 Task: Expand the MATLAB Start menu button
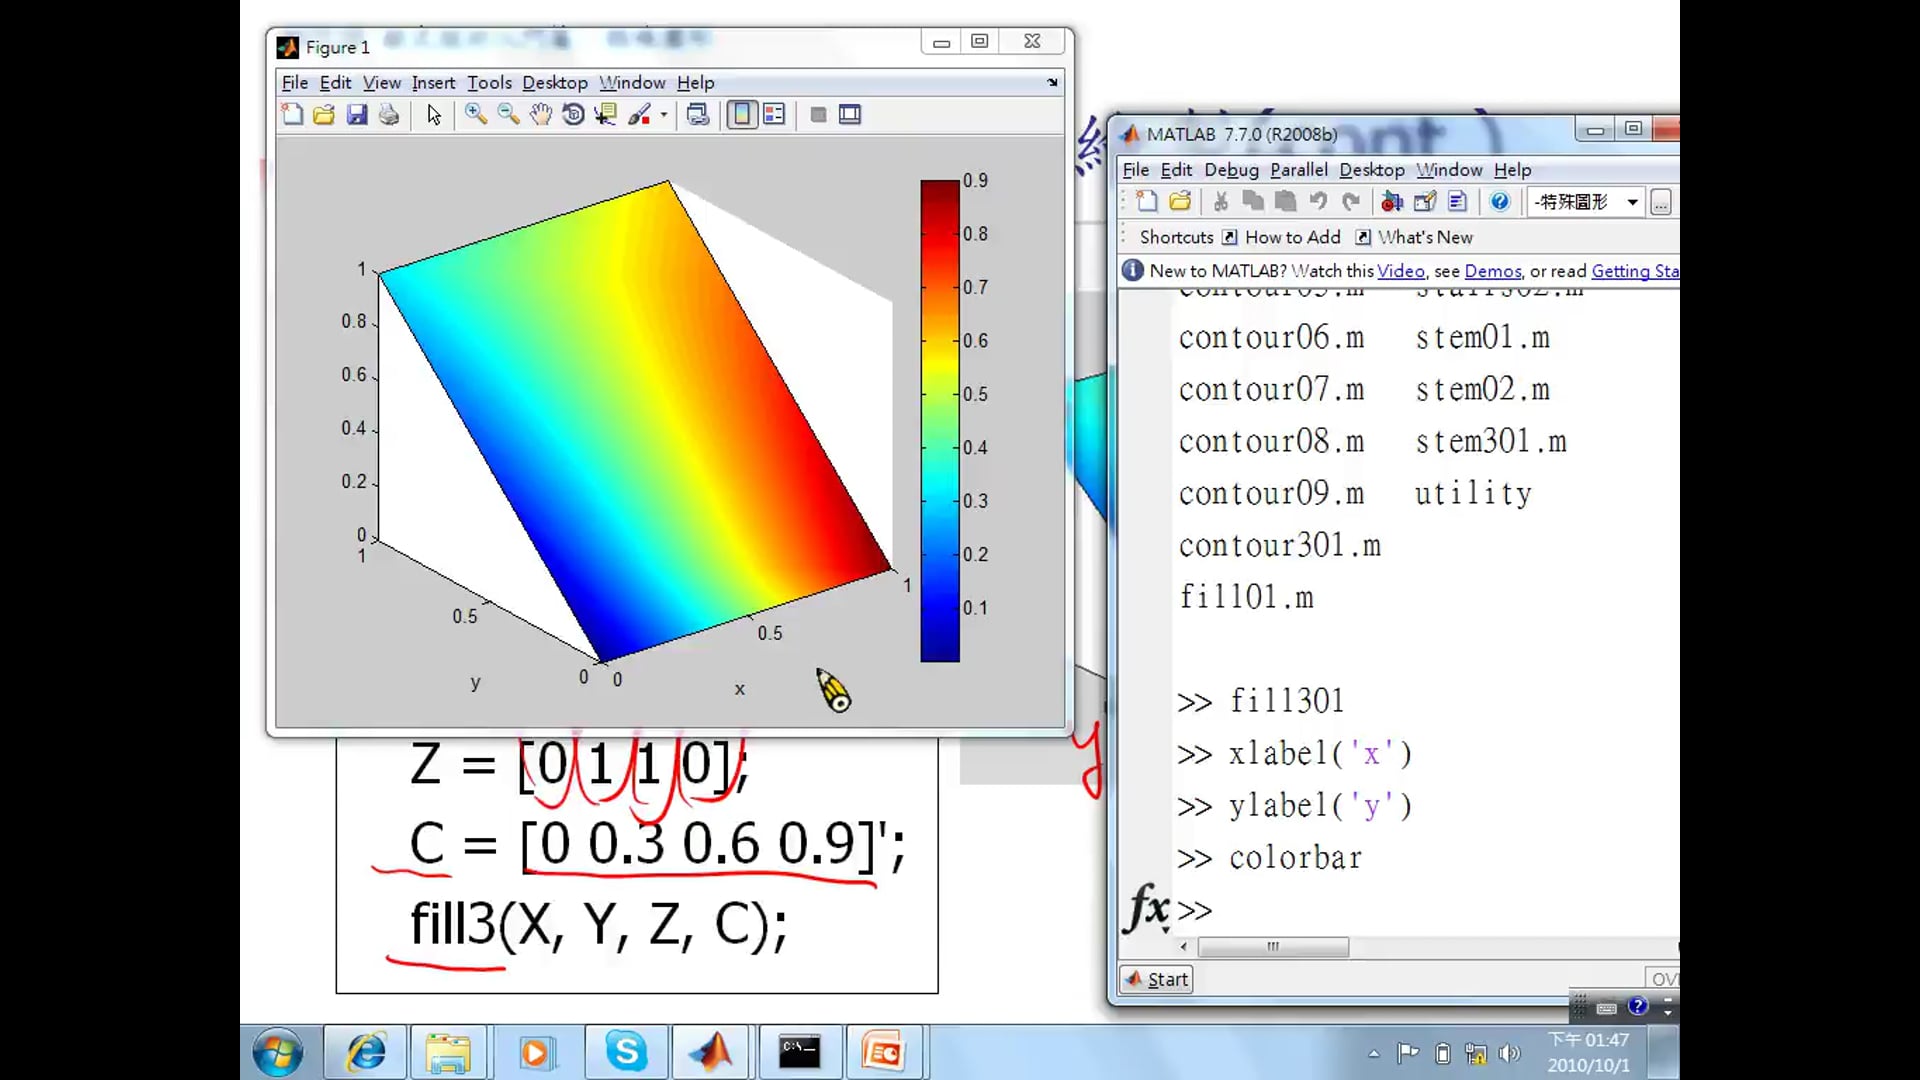point(1156,980)
